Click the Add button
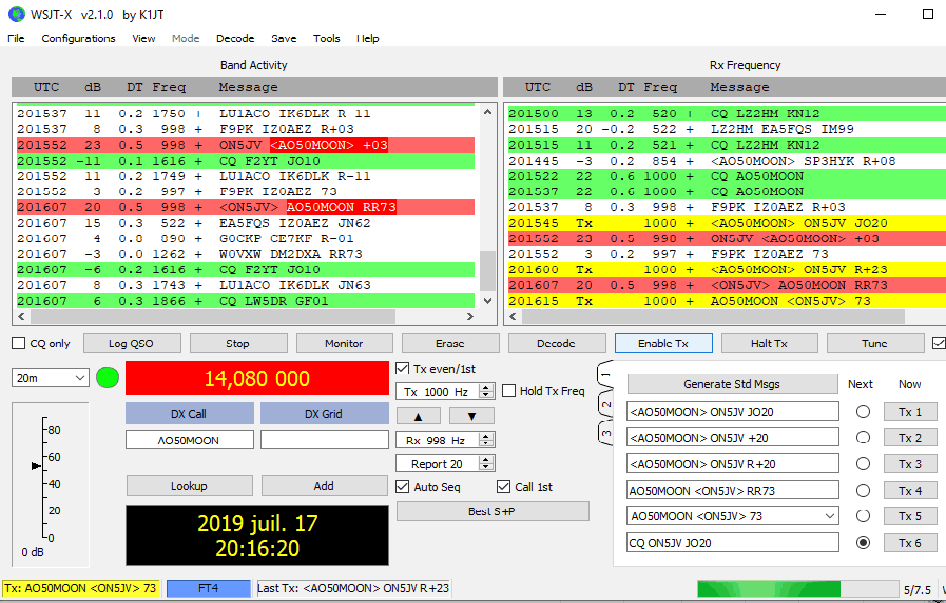The width and height of the screenshot is (946, 603). click(324, 486)
